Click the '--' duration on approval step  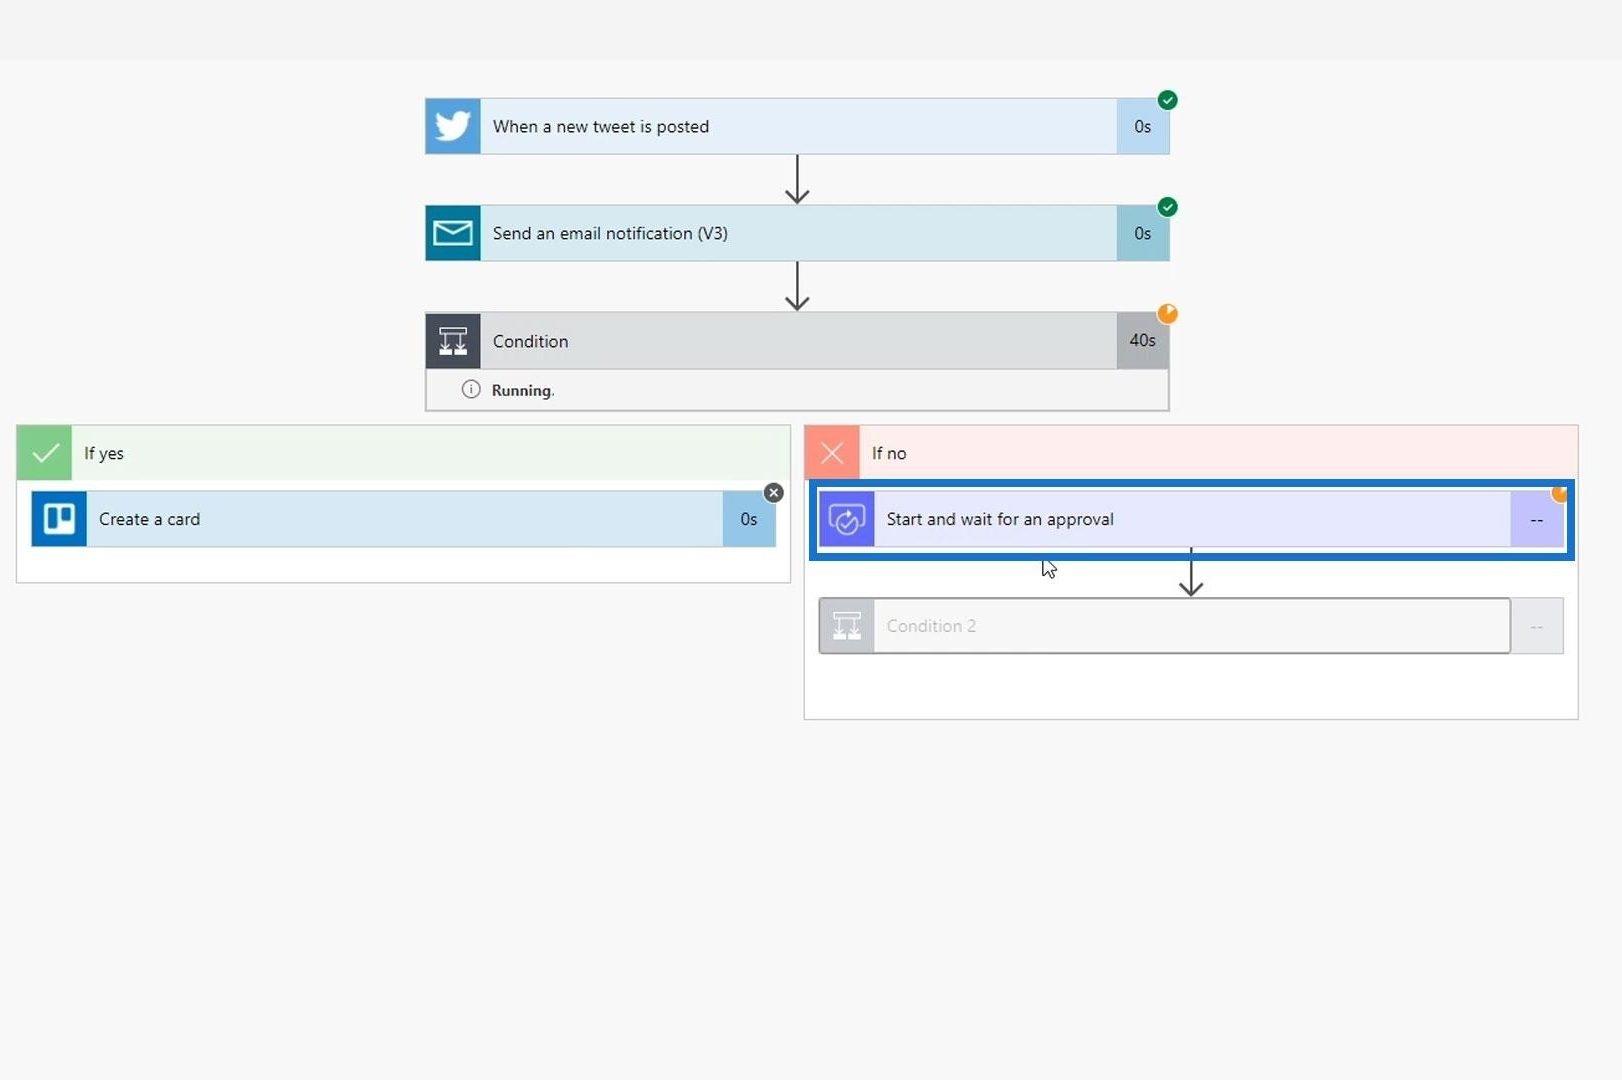click(1537, 519)
